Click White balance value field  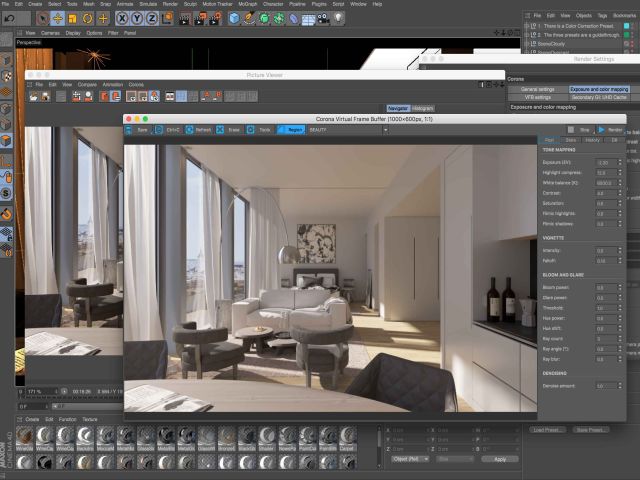606,183
